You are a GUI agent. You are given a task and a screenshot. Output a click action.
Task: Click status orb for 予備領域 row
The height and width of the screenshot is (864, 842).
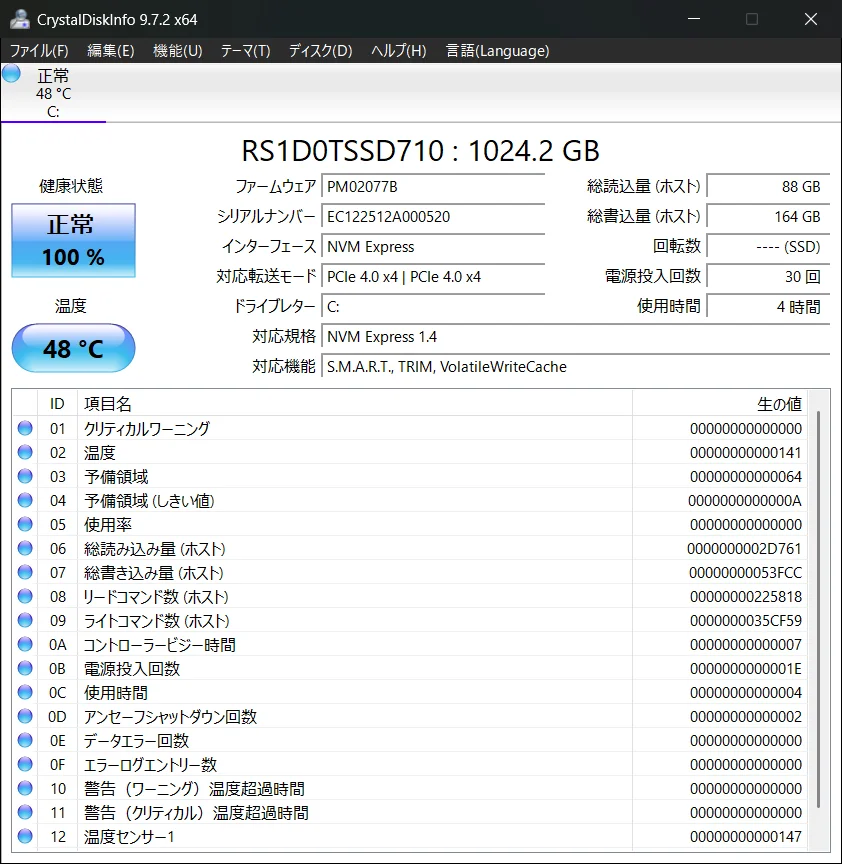click(x=25, y=476)
